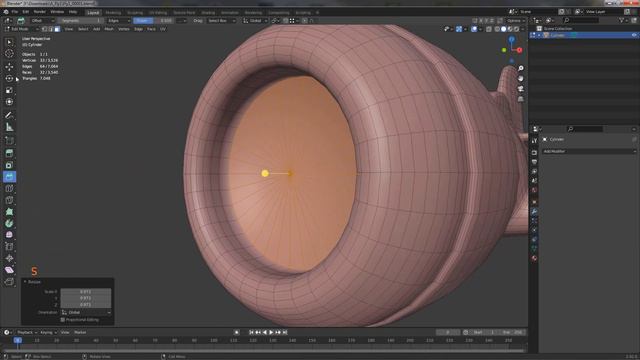Adjust the Segments slider field

click(80, 20)
